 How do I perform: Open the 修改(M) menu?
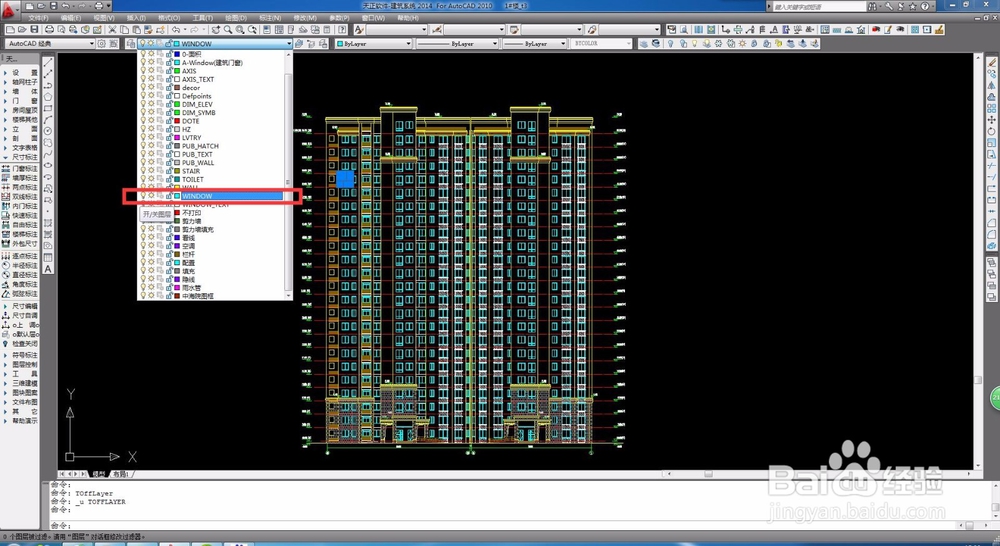tap(305, 18)
